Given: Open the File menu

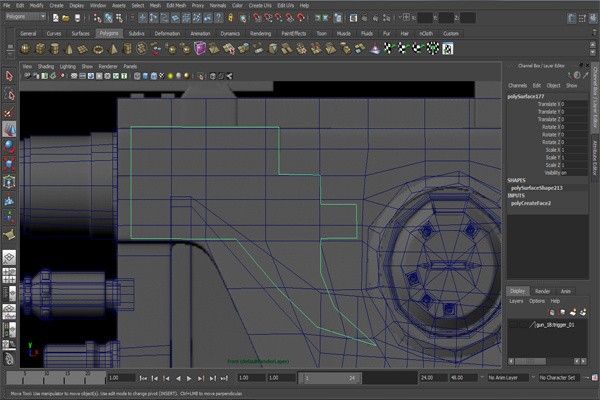Looking at the screenshot, I should point(7,5).
